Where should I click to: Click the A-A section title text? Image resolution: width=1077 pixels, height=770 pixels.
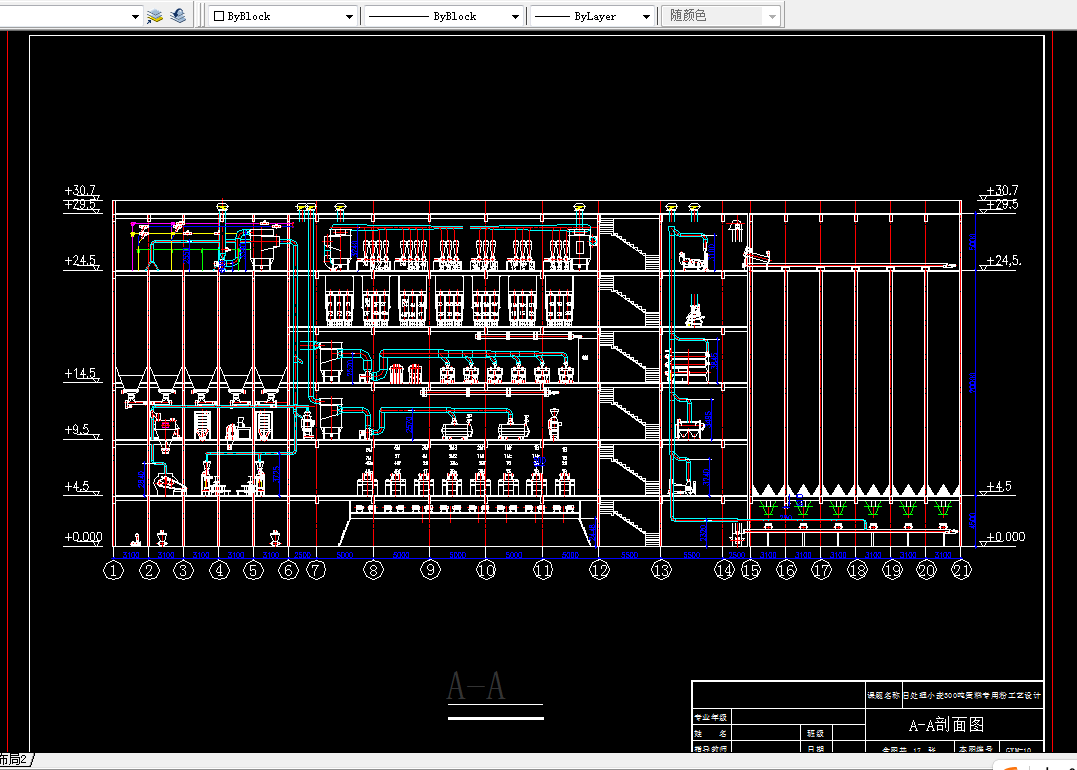[x=476, y=686]
